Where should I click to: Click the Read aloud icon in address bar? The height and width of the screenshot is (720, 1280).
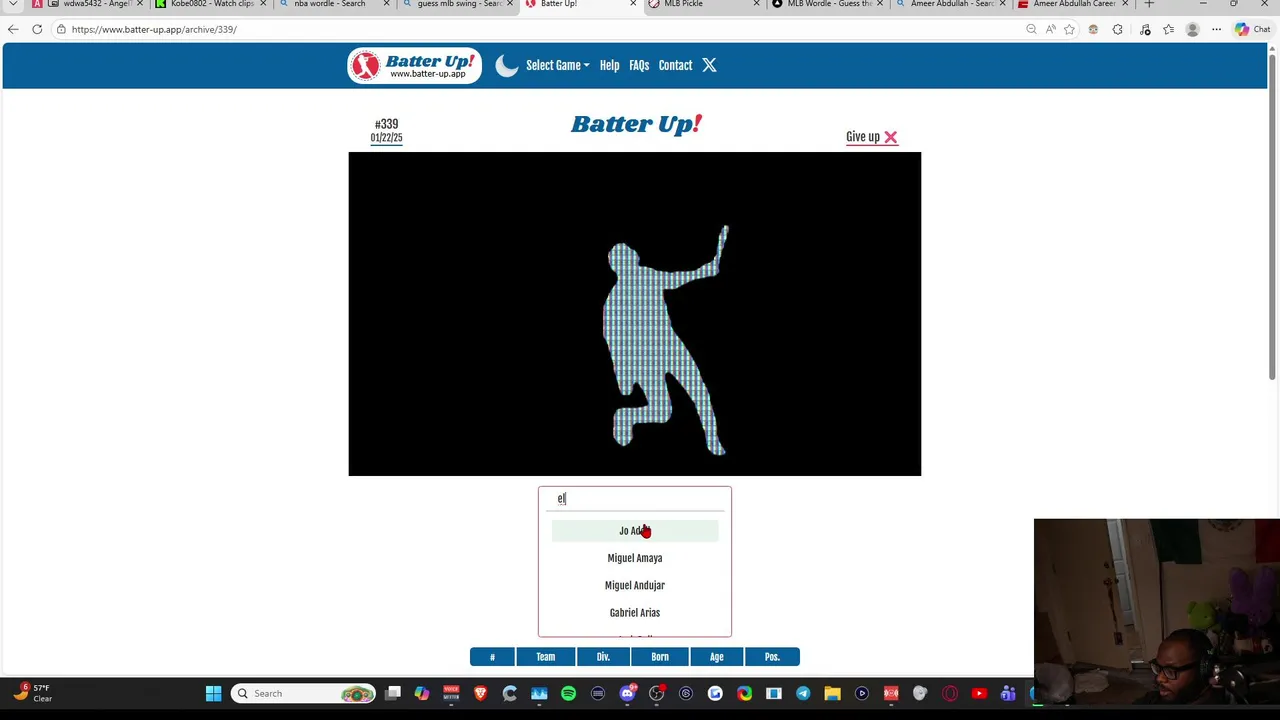pyautogui.click(x=1050, y=29)
